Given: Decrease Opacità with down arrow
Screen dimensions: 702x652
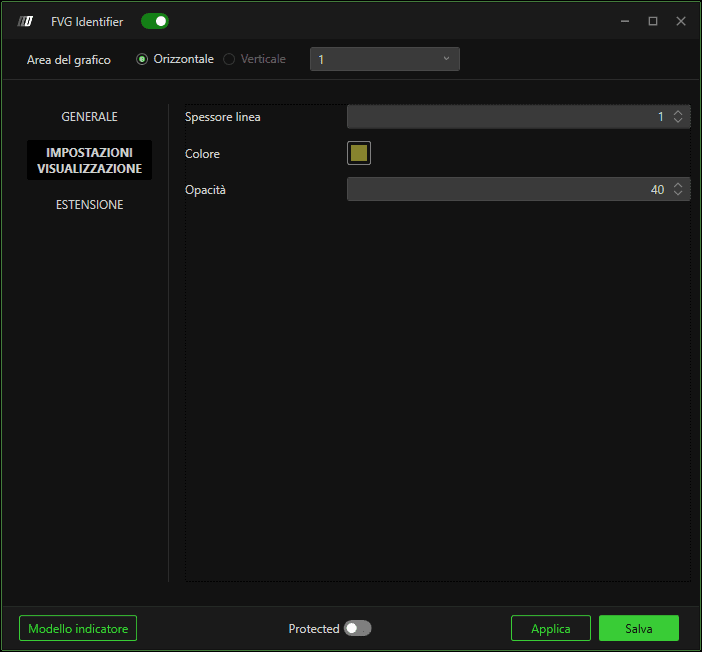Looking at the screenshot, I should coord(678,193).
